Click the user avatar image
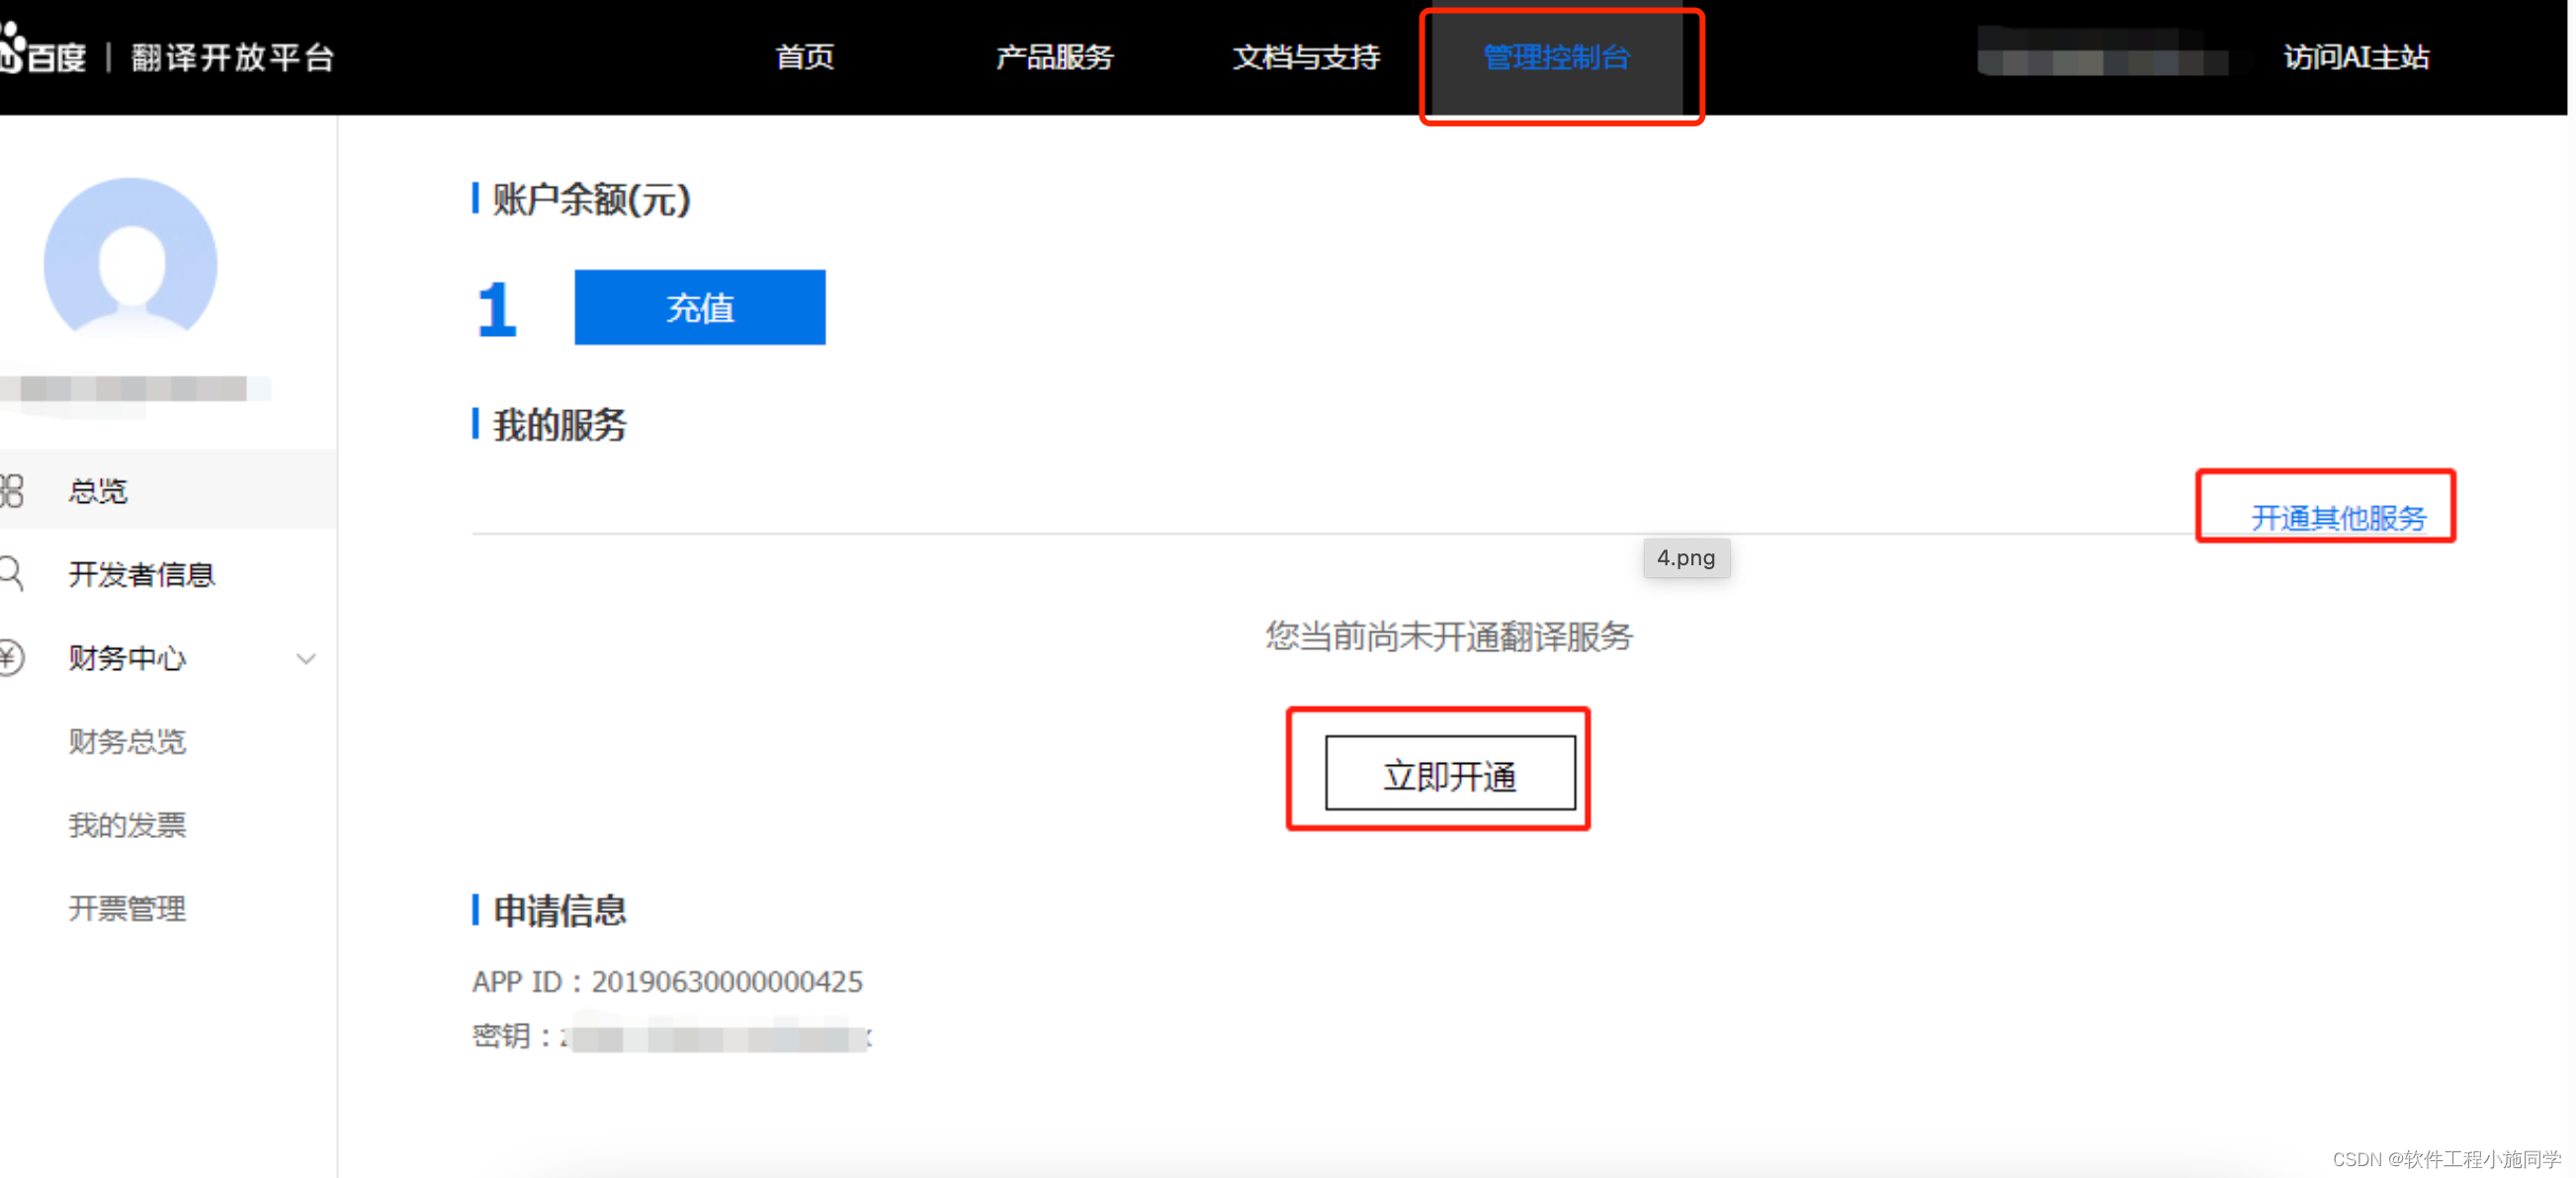The image size is (2576, 1178). (x=130, y=260)
